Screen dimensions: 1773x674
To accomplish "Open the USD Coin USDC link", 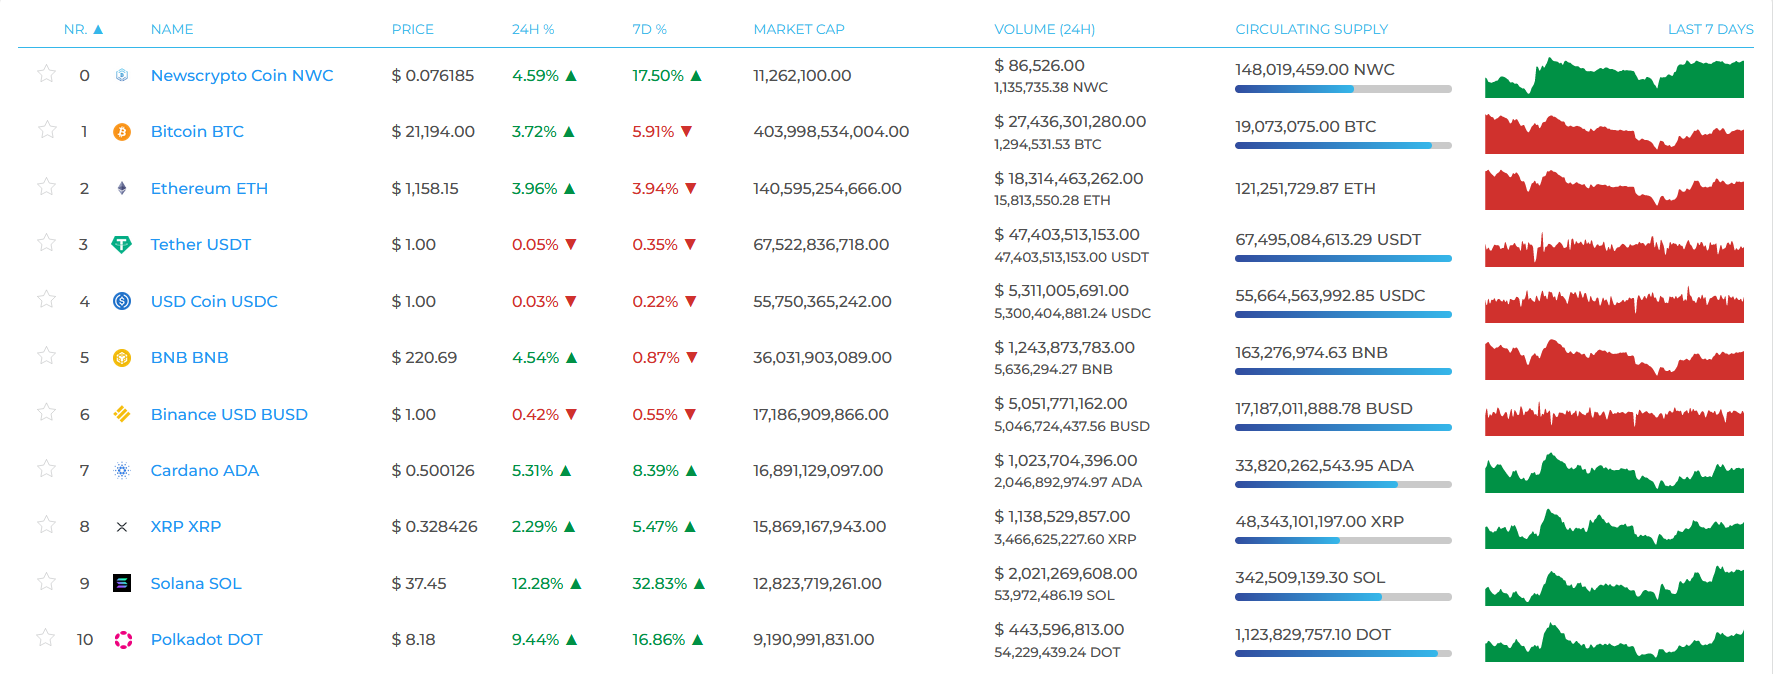I will [214, 301].
